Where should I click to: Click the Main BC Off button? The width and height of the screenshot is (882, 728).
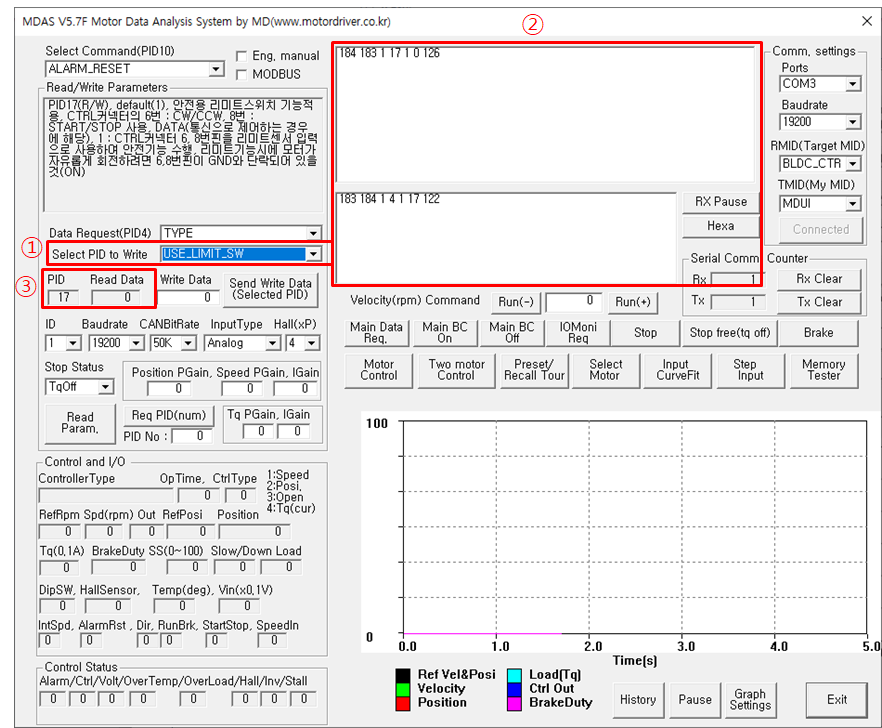pyautogui.click(x=512, y=333)
